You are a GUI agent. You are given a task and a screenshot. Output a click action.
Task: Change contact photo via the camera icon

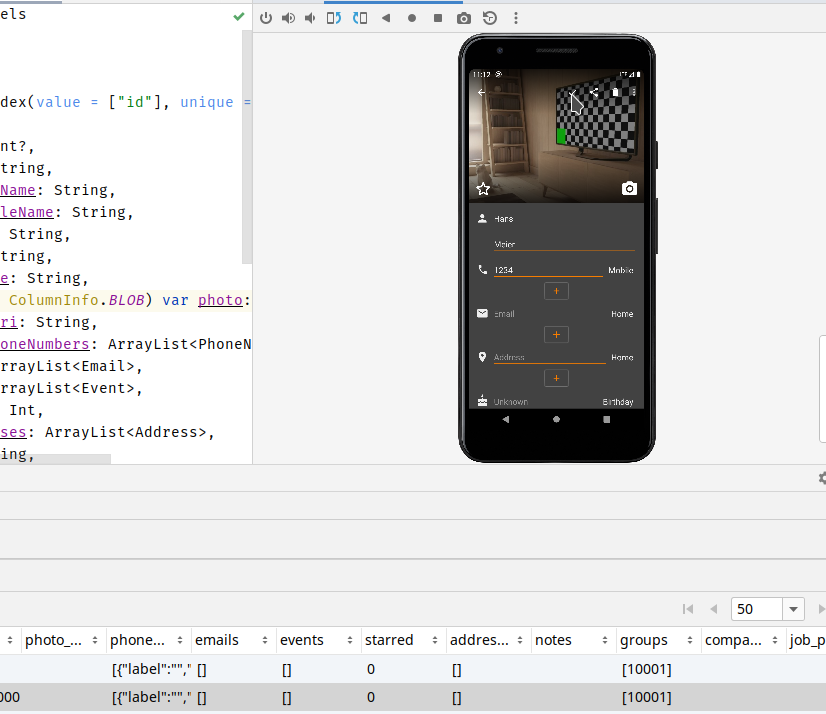tap(629, 188)
